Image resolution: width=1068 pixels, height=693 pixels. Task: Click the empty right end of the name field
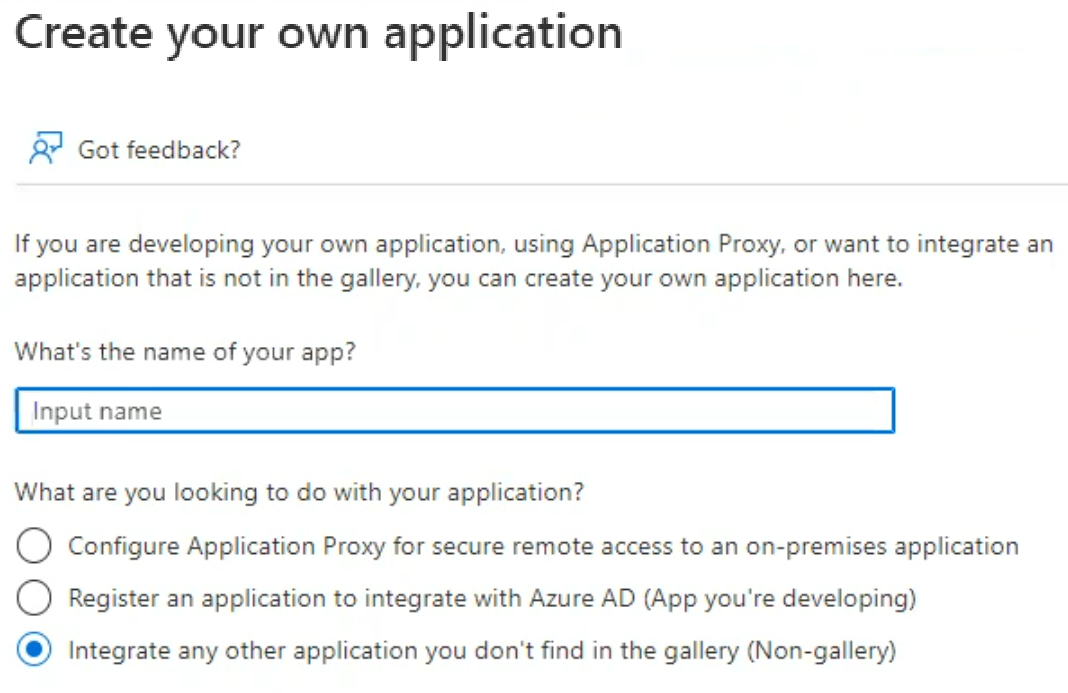(817, 410)
